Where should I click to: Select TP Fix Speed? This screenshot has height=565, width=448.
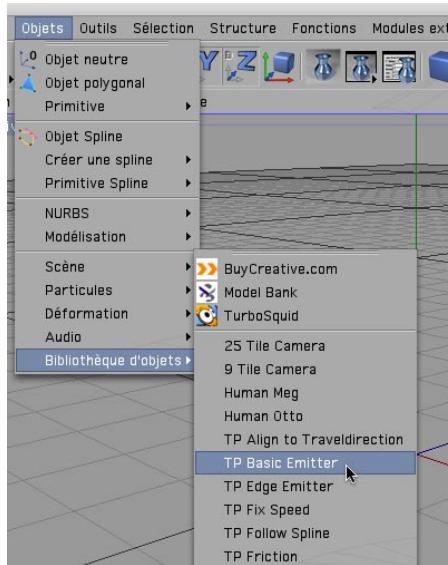click(x=306, y=510)
